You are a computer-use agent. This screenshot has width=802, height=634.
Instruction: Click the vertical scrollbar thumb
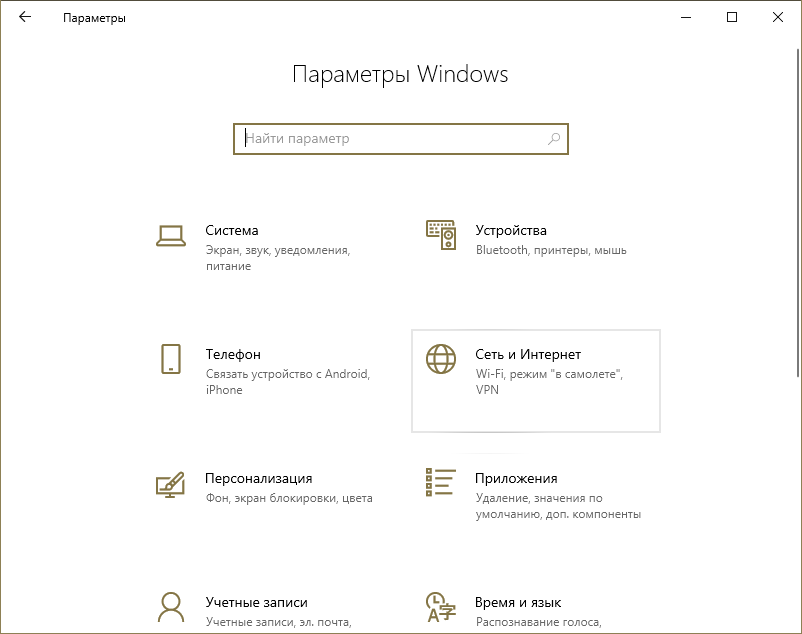point(798,213)
